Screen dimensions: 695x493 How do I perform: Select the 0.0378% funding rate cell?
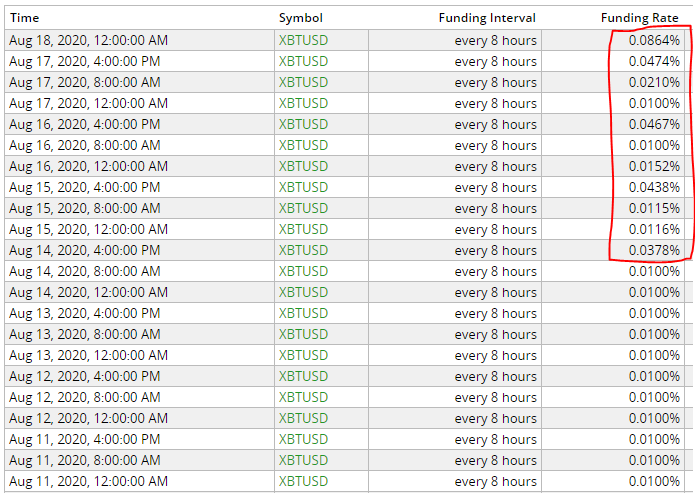pos(613,250)
